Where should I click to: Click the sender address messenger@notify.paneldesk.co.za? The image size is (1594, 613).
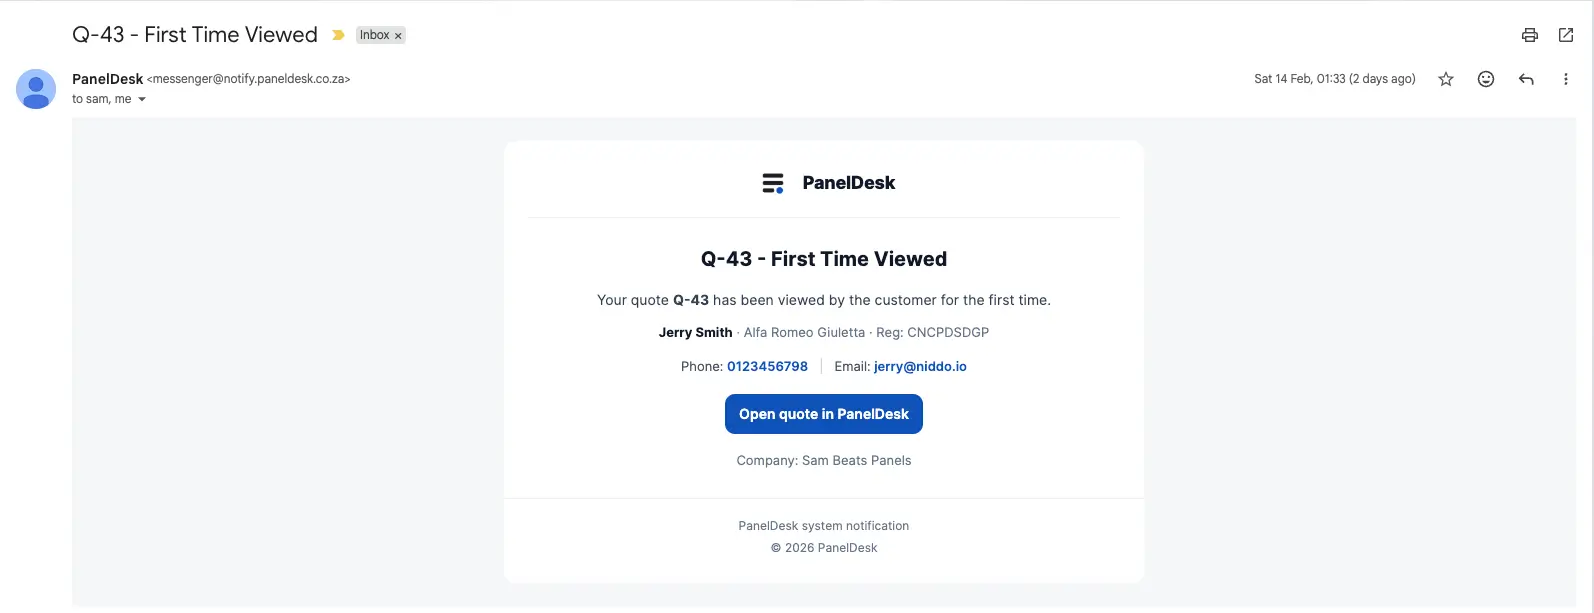coord(248,79)
